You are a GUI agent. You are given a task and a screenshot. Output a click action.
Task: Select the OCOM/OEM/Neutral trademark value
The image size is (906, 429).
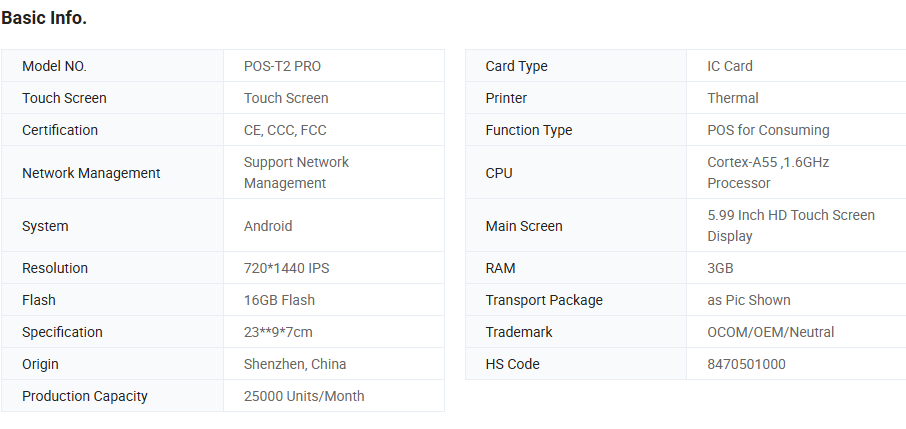(x=770, y=332)
